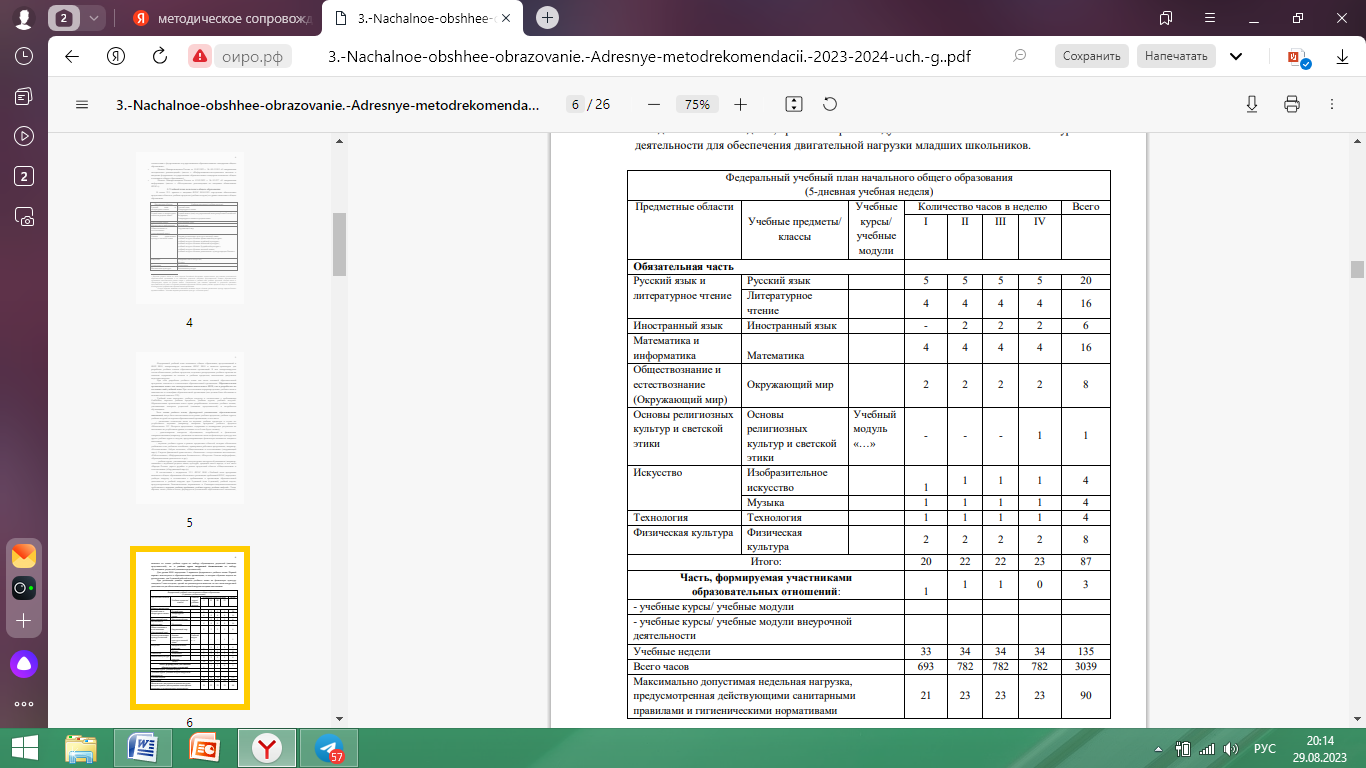Open the sidebar tabs/collections icon
The height and width of the screenshot is (768, 1366).
pyautogui.click(x=24, y=96)
